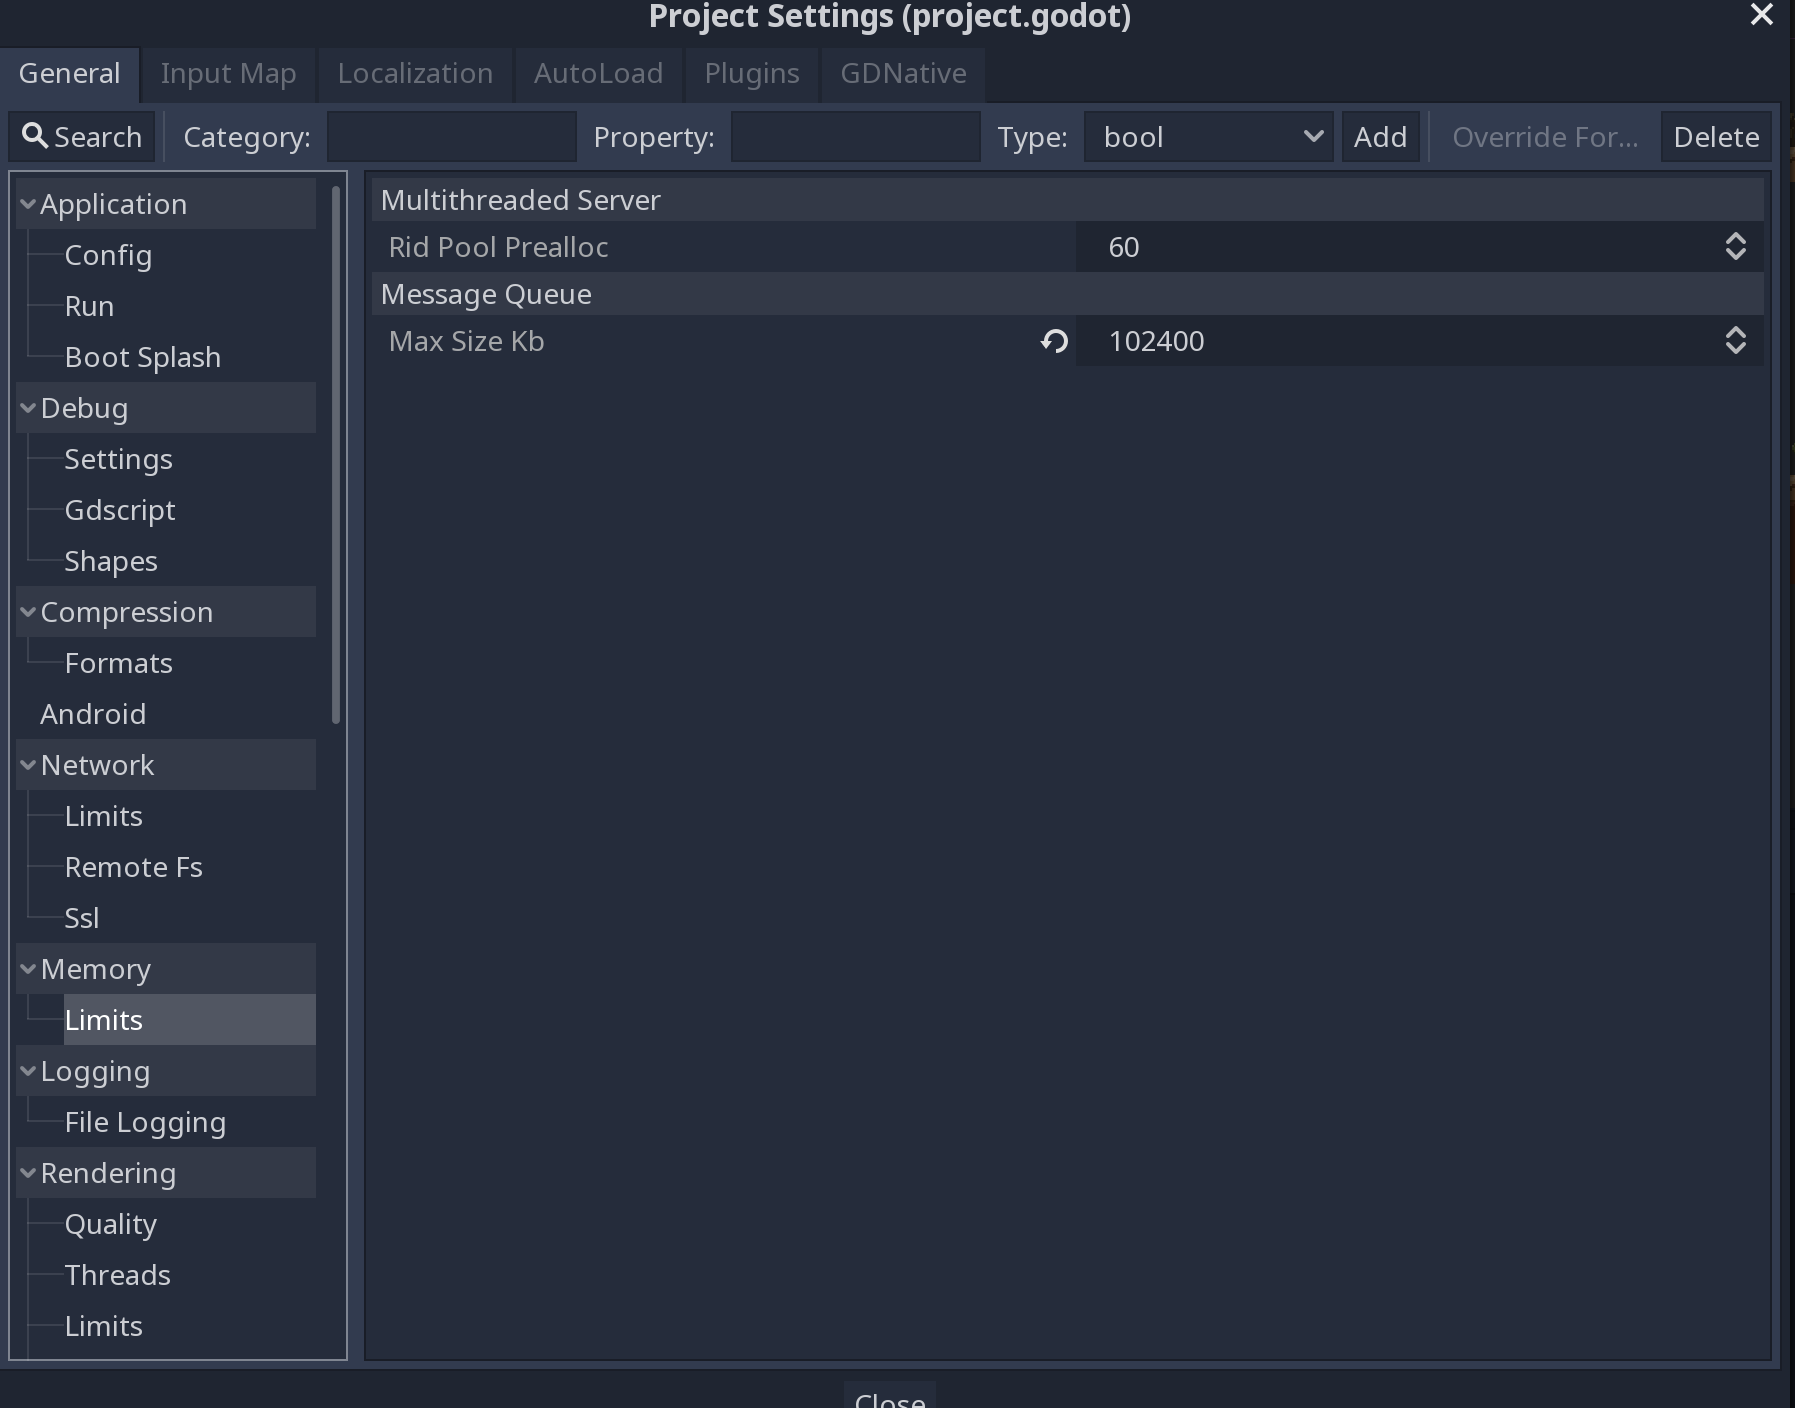Revert Max Size Kb to default value
The width and height of the screenshot is (1795, 1408).
[1053, 341]
